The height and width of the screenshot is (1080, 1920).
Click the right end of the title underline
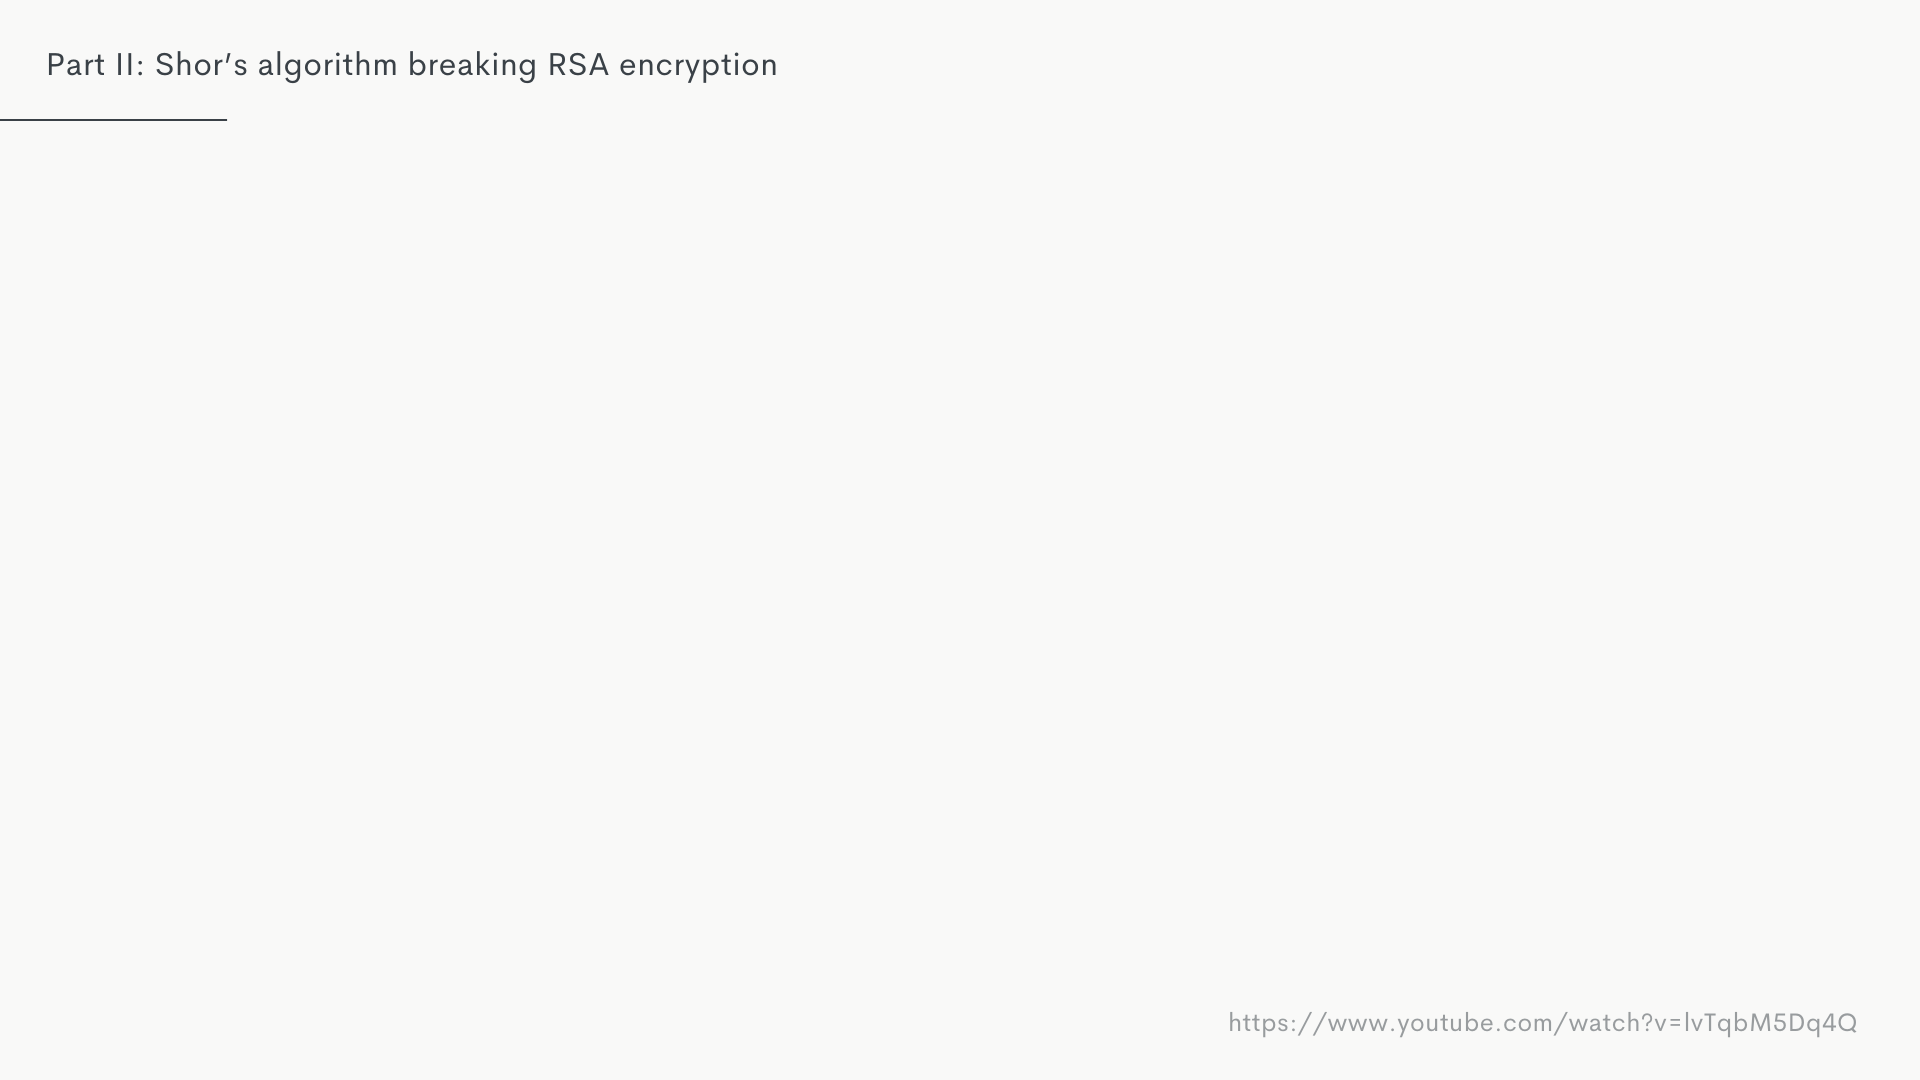pyautogui.click(x=224, y=120)
